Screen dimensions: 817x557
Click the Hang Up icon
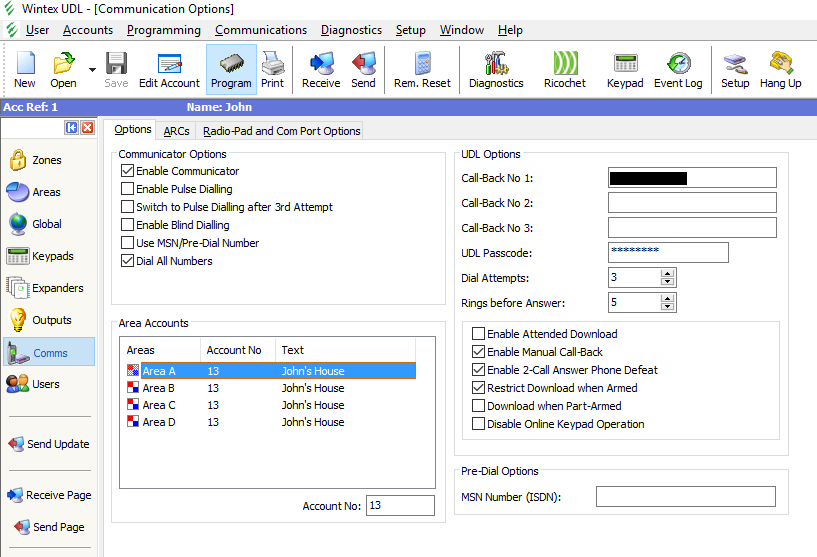coord(780,70)
